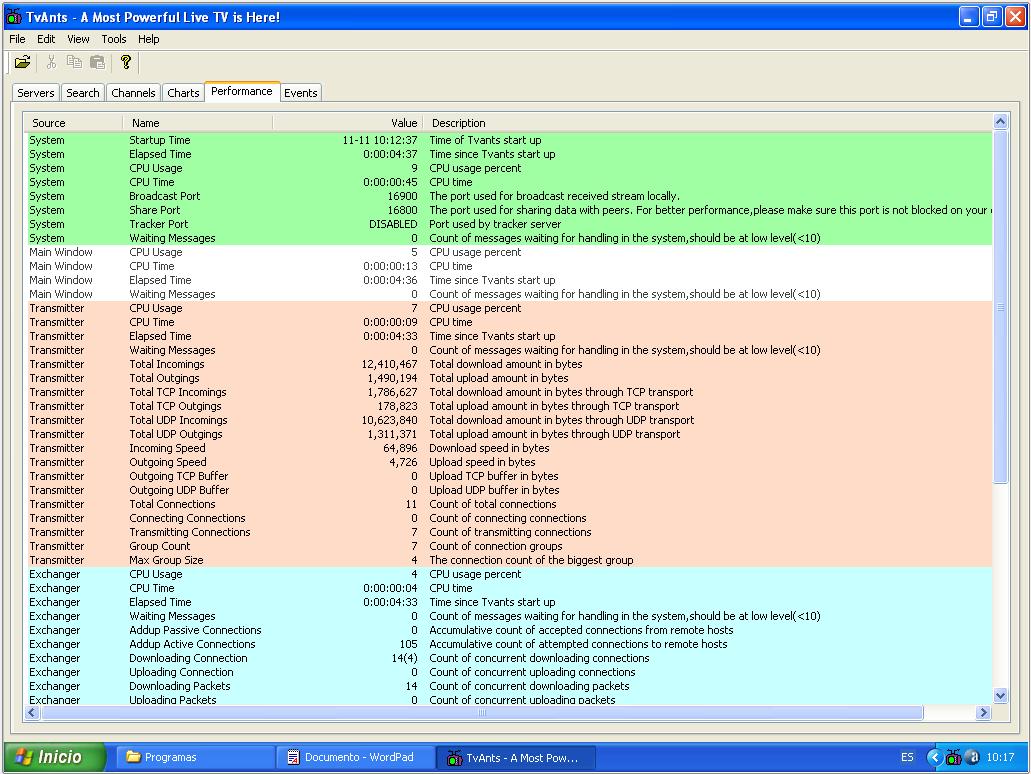Viewport: 1031px width, 774px height.
Task: Click the taskbar clock showing 10:17
Action: (x=1000, y=758)
